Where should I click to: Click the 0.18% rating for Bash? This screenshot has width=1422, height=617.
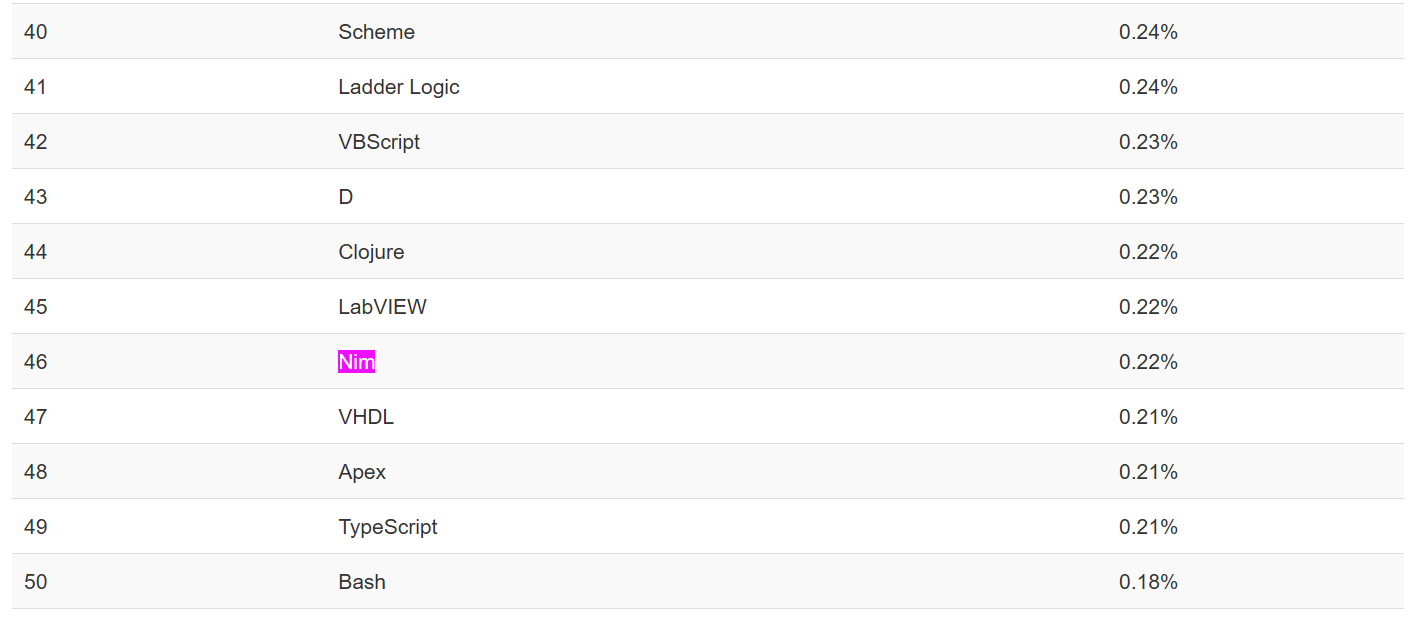(1148, 582)
